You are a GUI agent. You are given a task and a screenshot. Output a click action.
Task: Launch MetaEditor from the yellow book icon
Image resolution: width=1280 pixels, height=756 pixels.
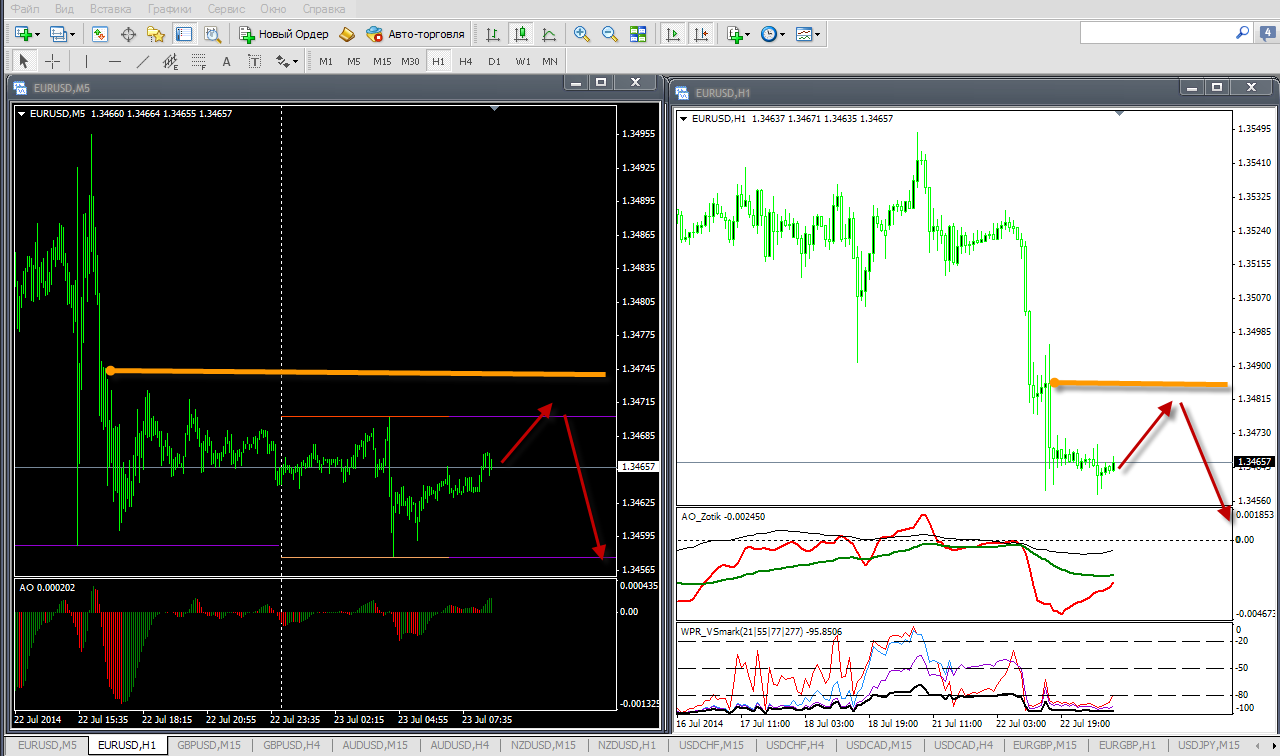(347, 34)
